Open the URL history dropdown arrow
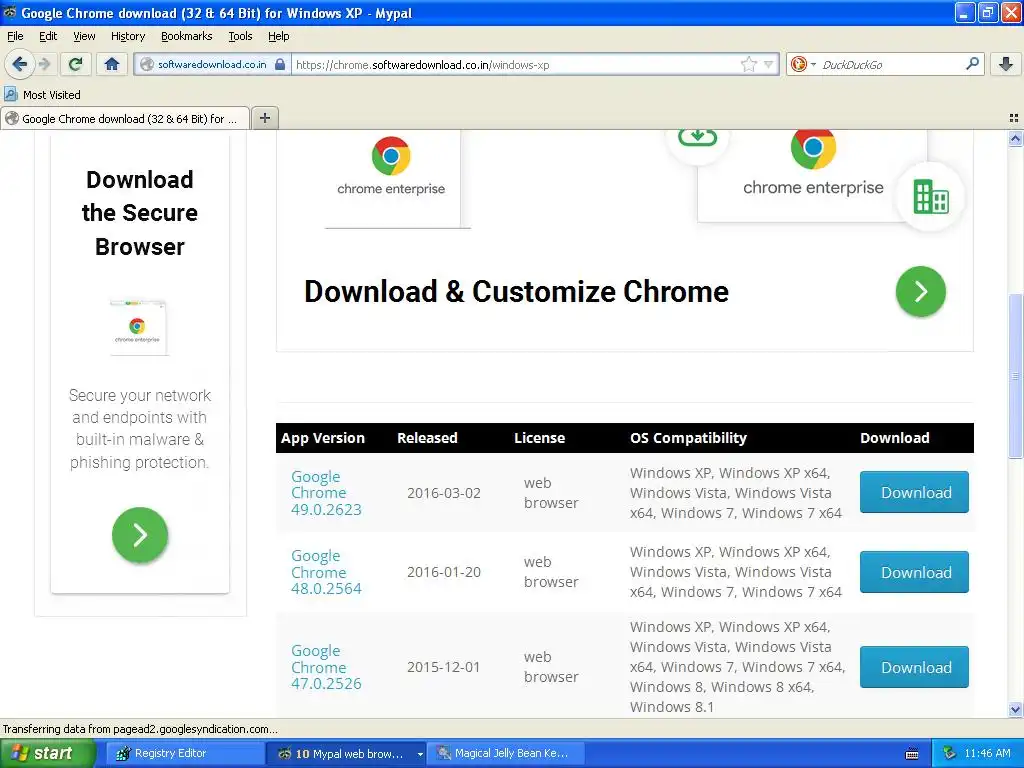Viewport: 1024px width, 768px height. coord(768,64)
